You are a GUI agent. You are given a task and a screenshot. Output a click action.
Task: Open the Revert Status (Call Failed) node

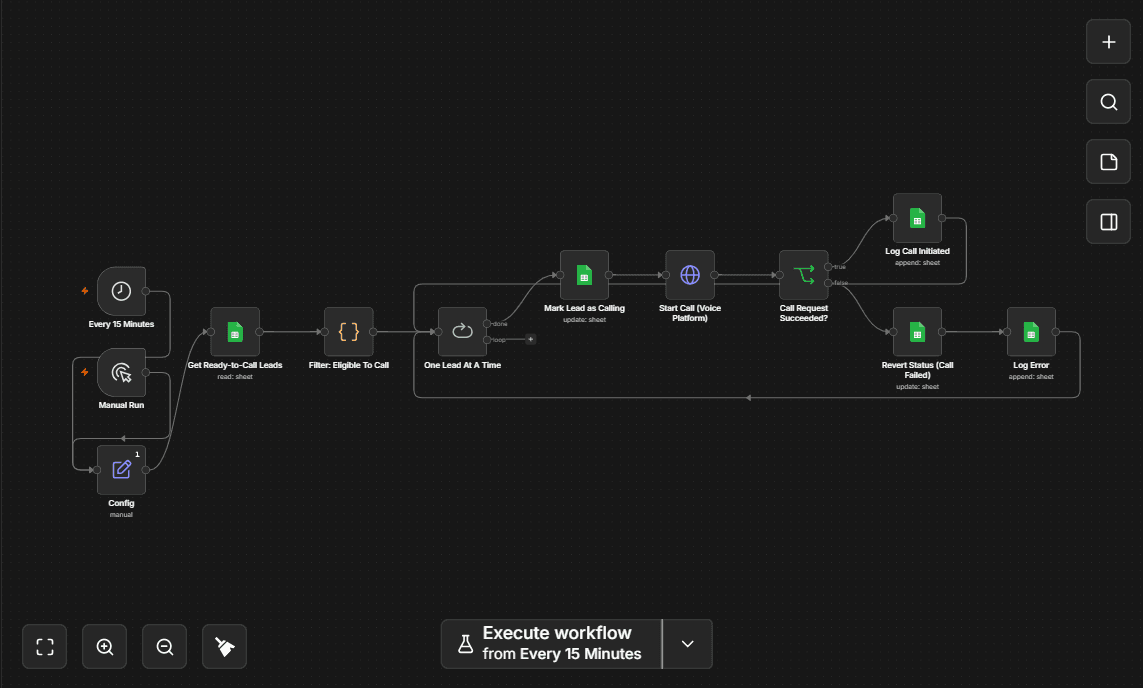pyautogui.click(x=917, y=332)
